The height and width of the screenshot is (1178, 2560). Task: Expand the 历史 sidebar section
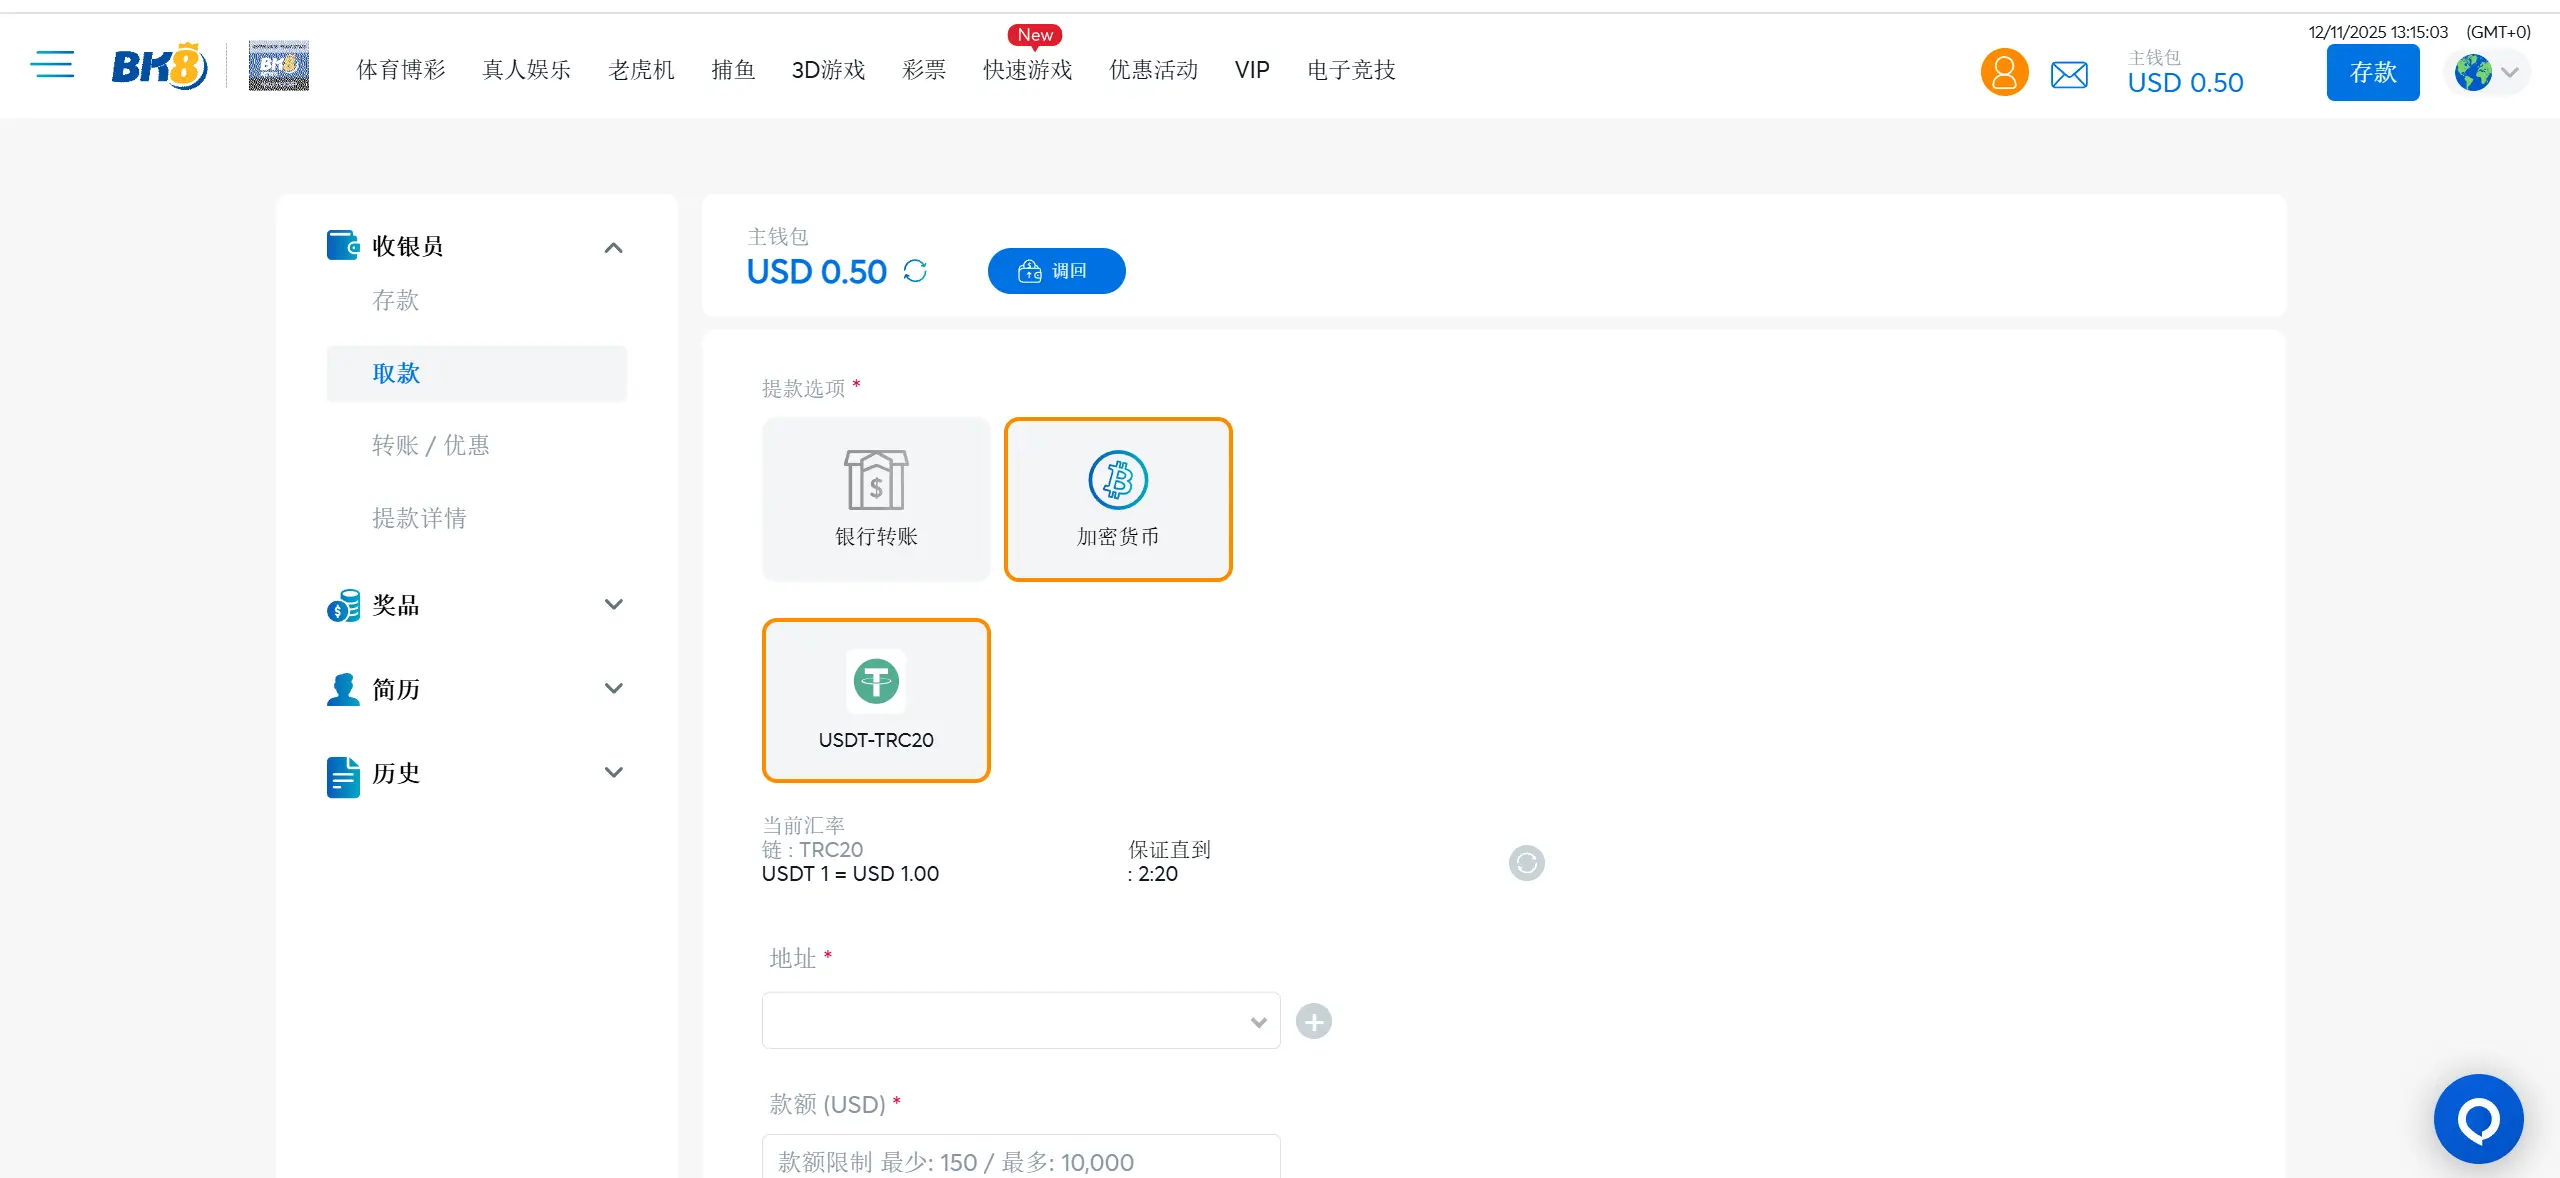613,772
